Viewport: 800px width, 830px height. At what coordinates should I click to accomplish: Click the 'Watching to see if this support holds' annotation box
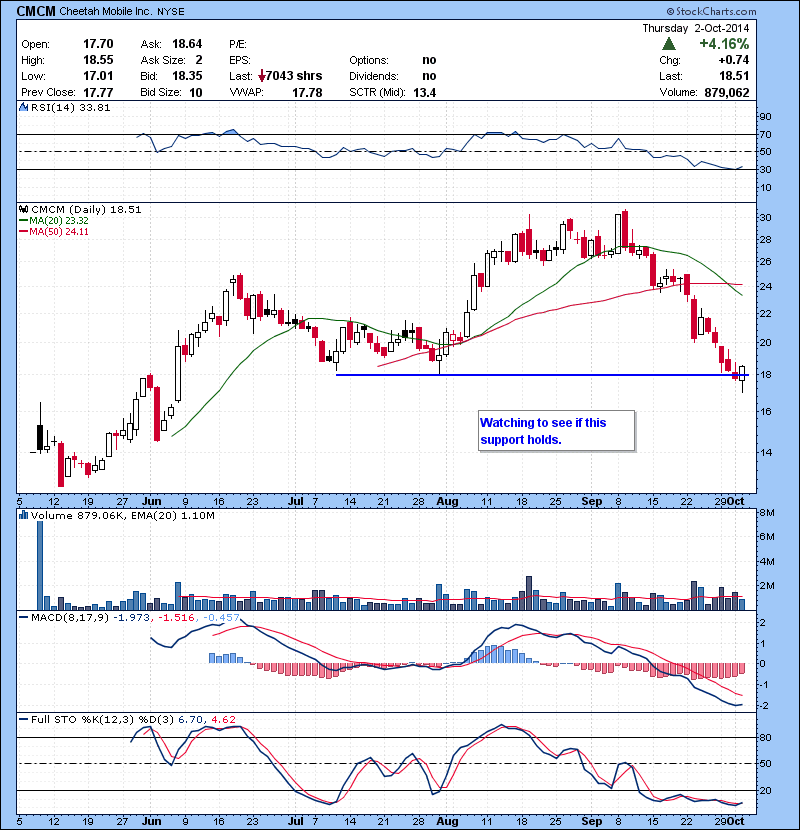[x=556, y=431]
